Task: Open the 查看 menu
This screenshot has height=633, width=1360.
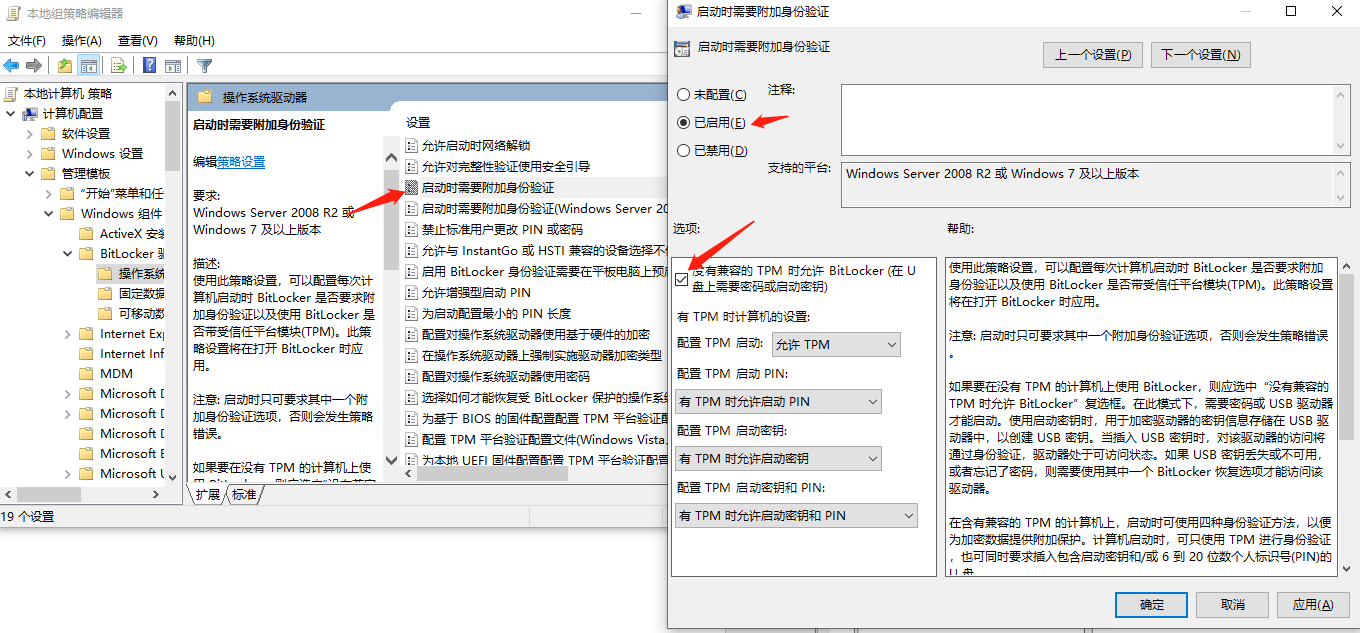Action: click(x=139, y=40)
